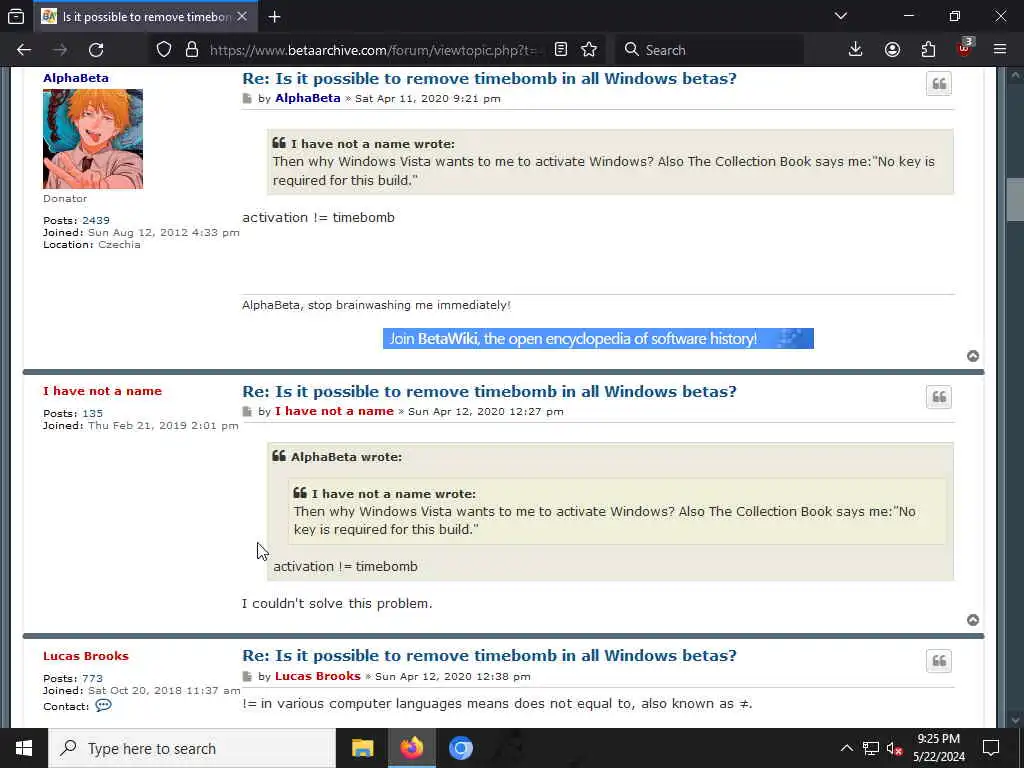
Task: Open AlphaBeta's post title link
Action: click(489, 78)
